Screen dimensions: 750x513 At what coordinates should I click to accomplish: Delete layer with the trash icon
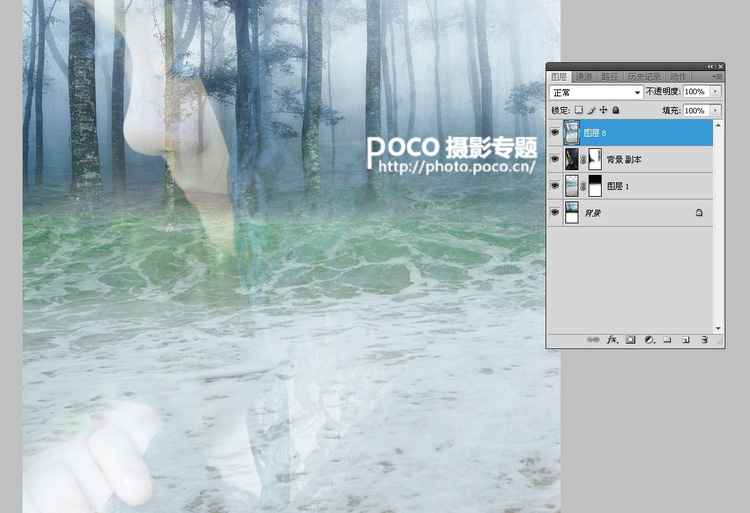point(704,340)
